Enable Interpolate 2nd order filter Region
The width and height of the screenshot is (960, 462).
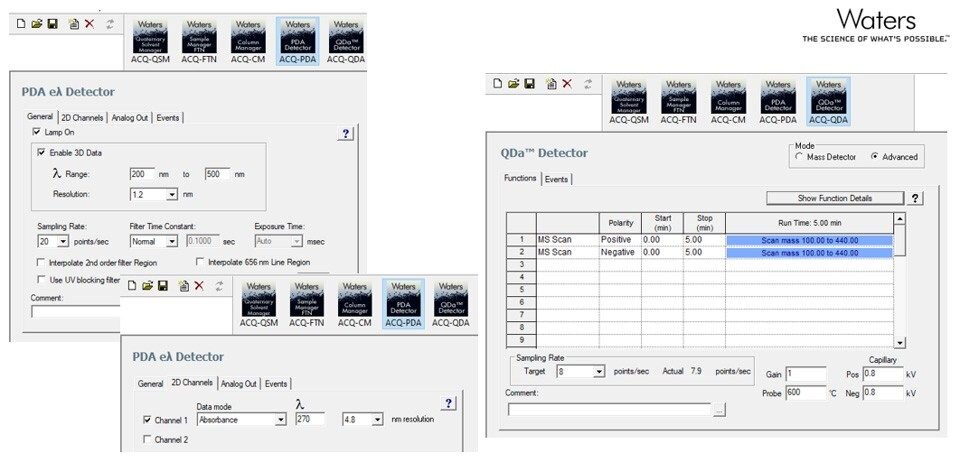tap(41, 263)
